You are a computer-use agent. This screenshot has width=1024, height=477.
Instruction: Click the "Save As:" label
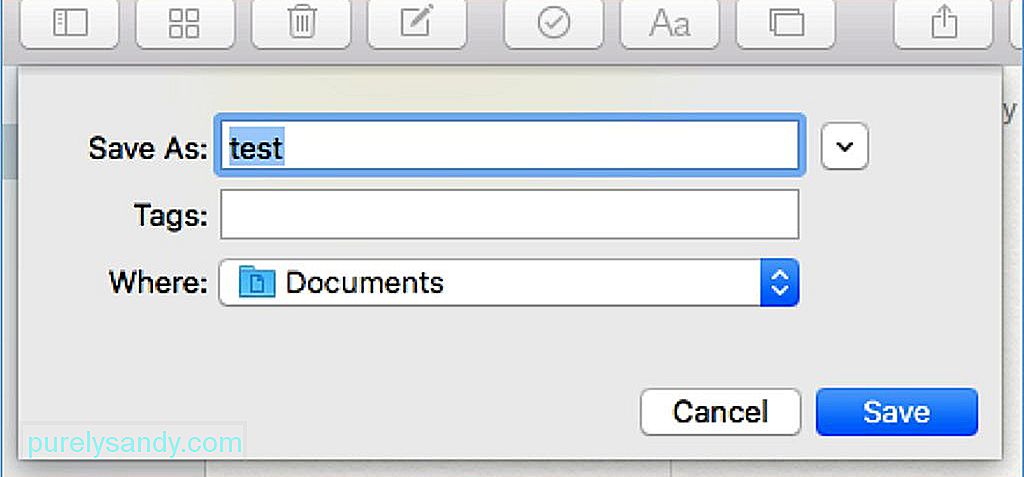coord(148,148)
